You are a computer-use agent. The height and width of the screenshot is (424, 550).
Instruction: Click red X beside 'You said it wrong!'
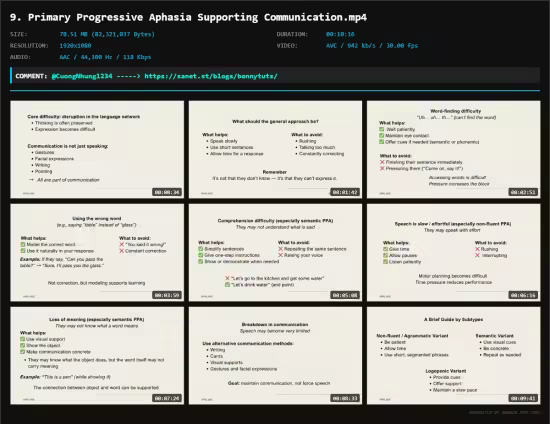pyautogui.click(x=122, y=244)
